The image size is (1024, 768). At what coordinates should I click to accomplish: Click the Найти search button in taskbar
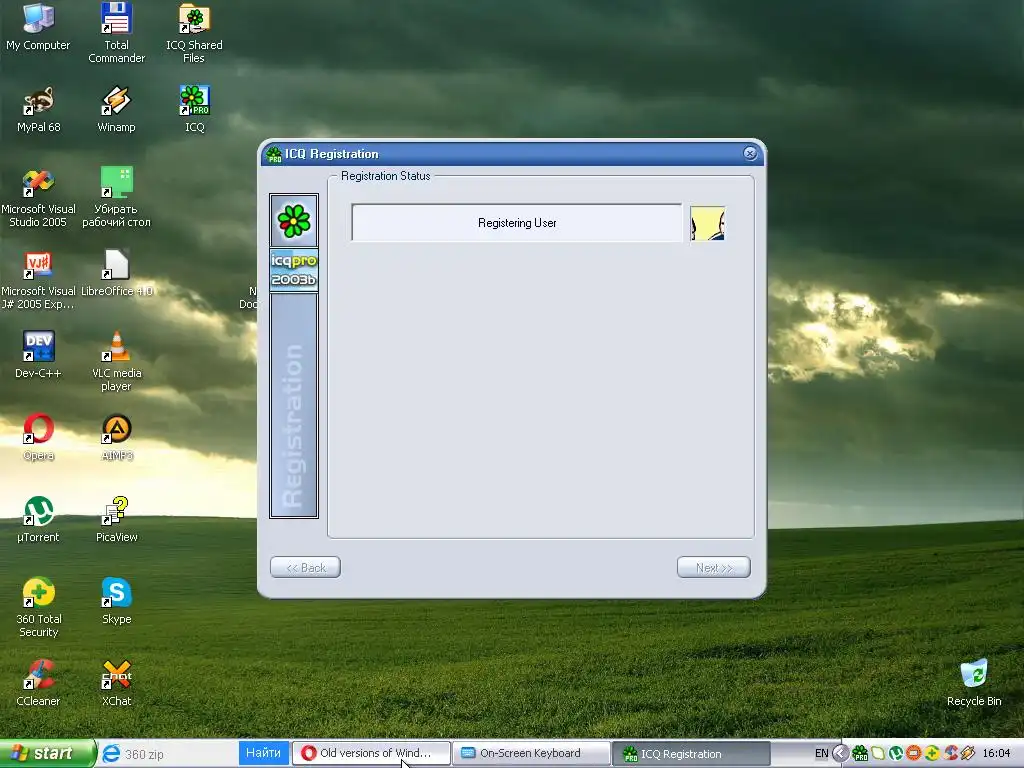(x=263, y=753)
